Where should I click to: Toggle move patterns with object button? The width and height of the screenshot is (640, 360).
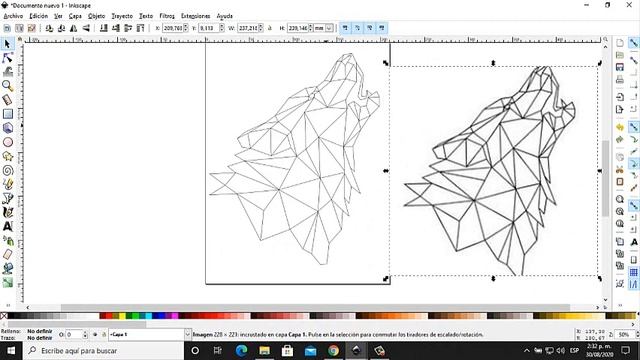382,28
